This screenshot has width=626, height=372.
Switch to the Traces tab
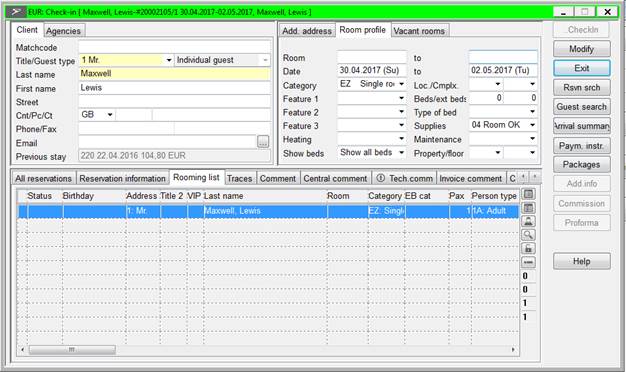[240, 178]
